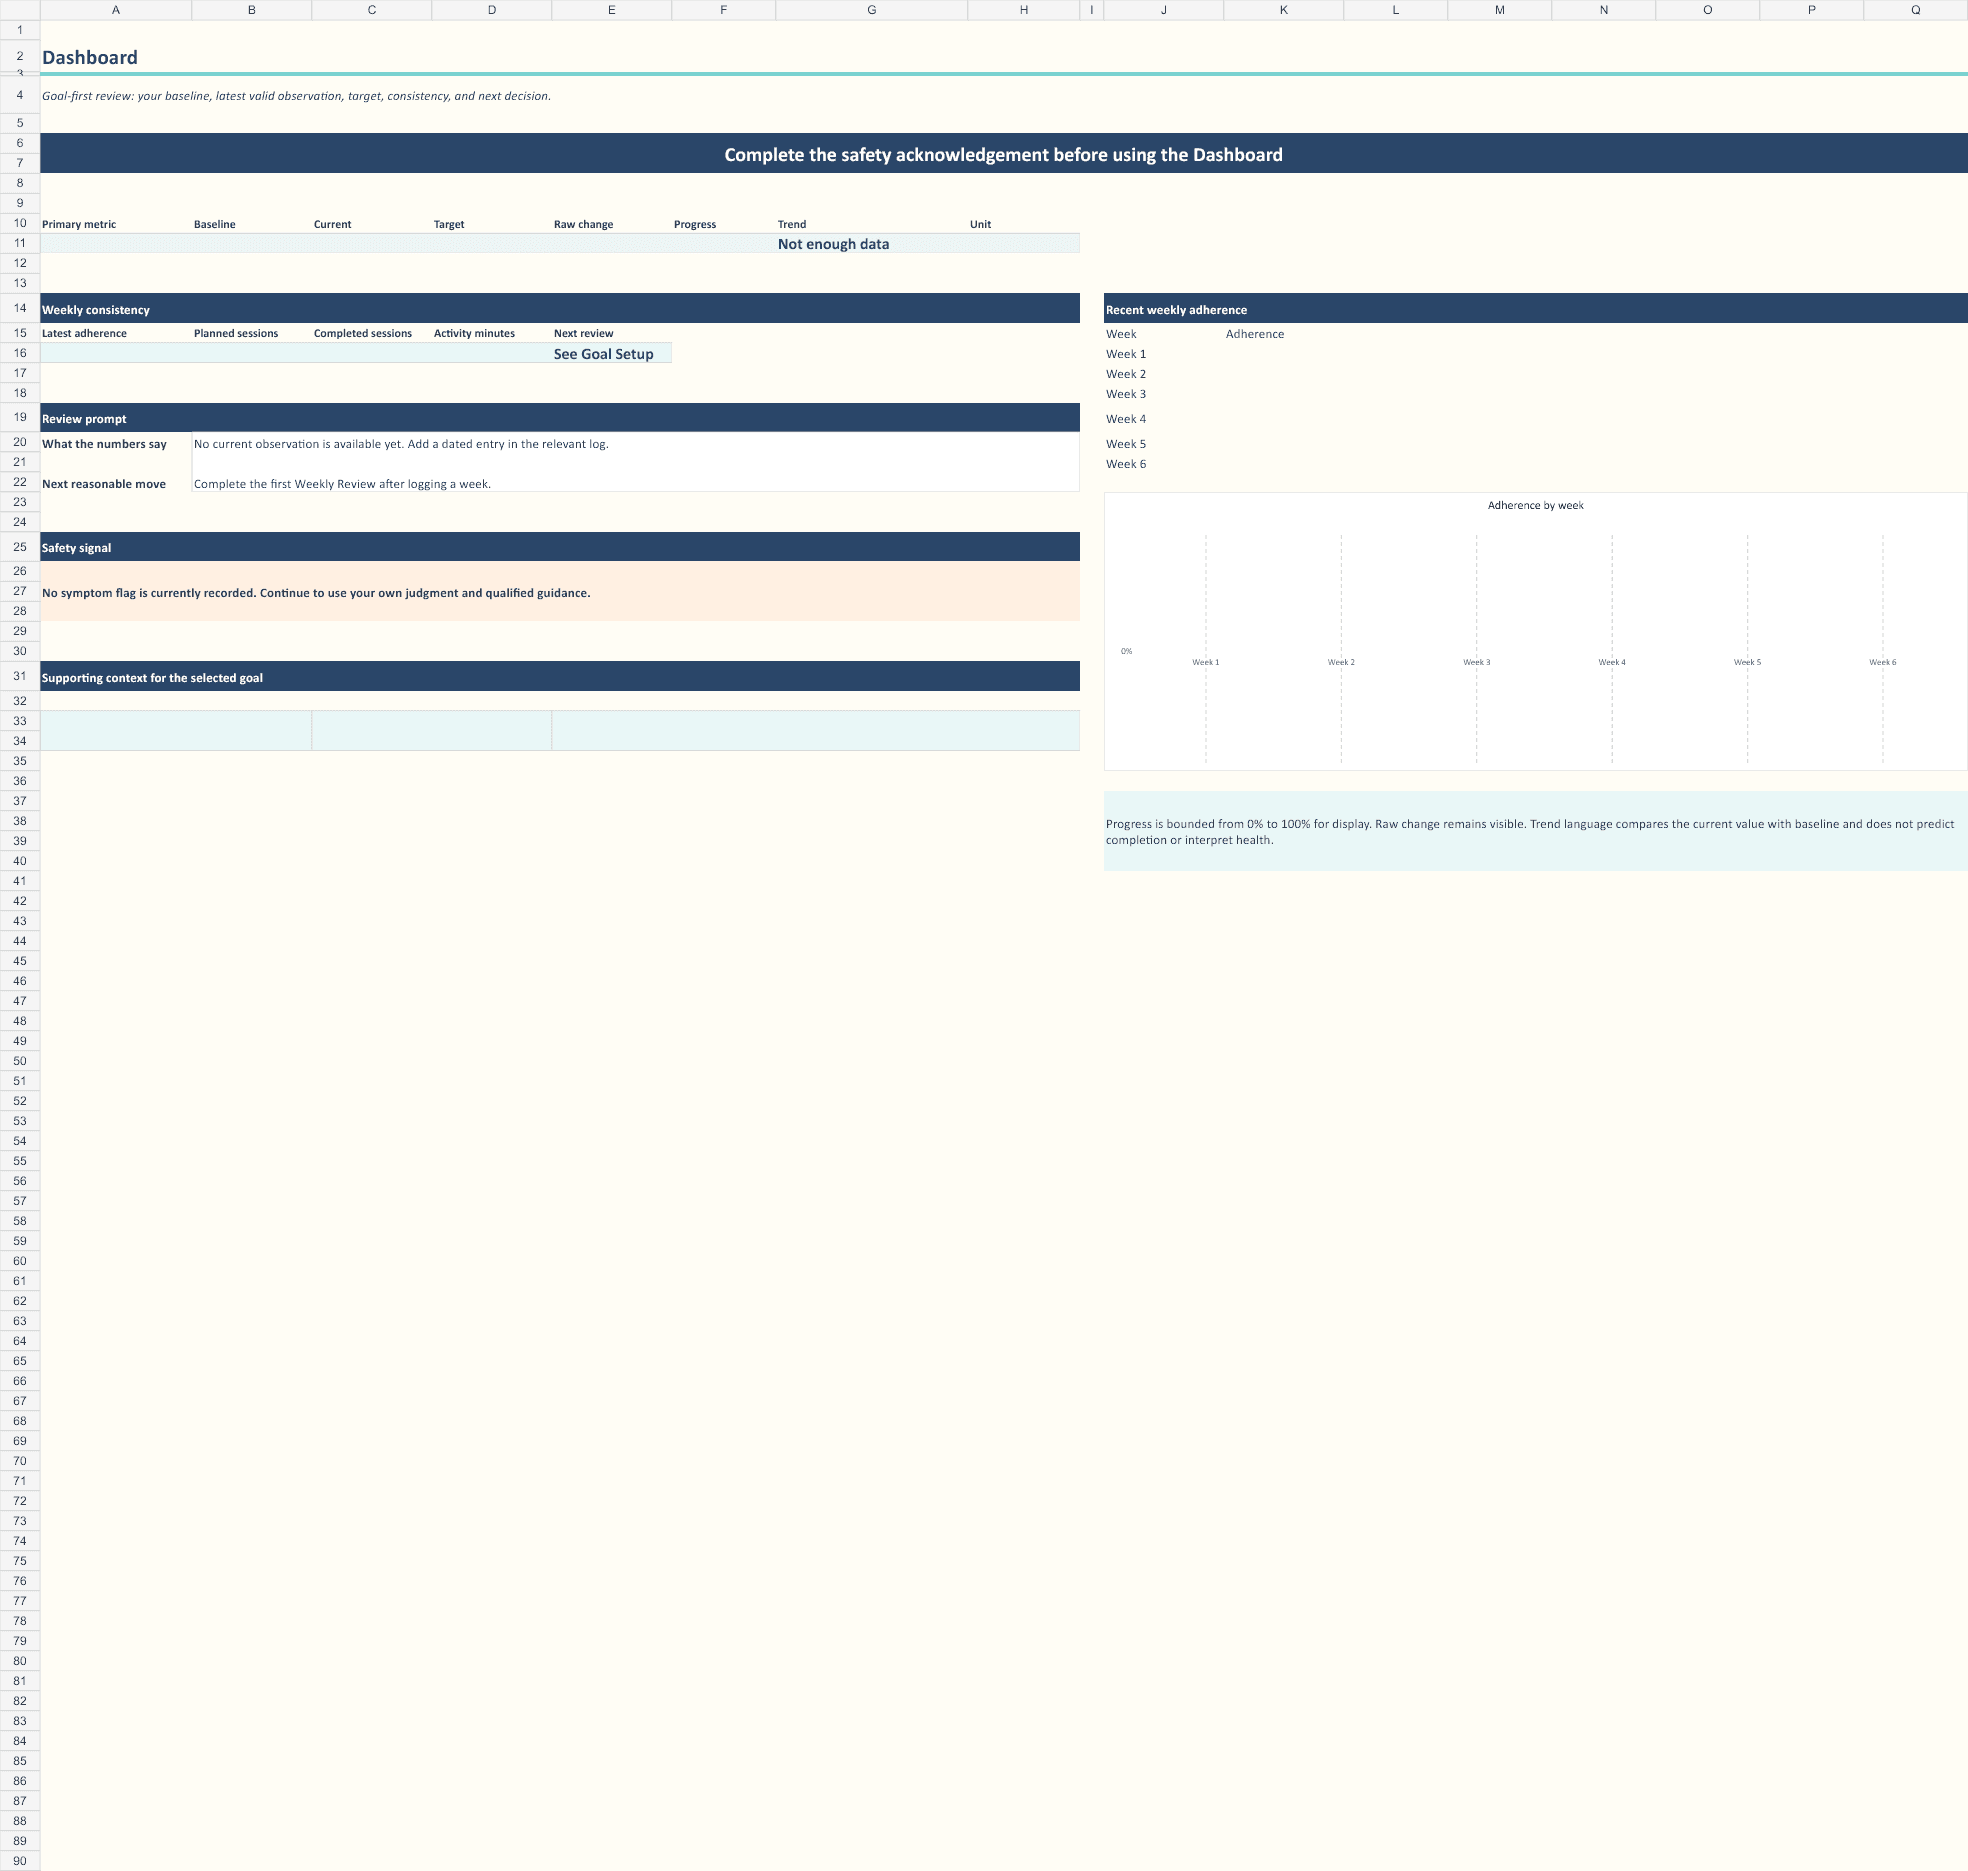Select column K header
The height and width of the screenshot is (1871, 1968).
tap(1283, 10)
